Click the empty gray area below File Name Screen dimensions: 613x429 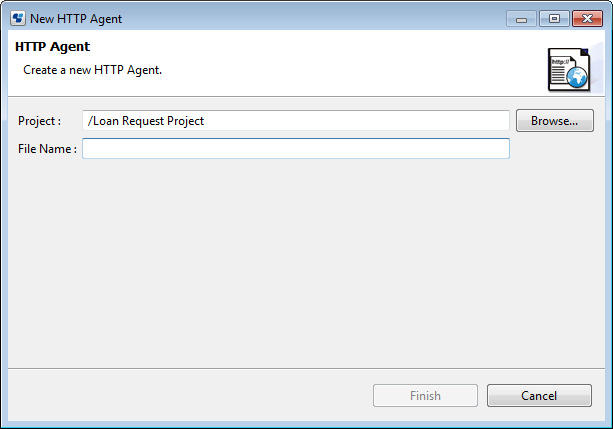tap(300, 260)
